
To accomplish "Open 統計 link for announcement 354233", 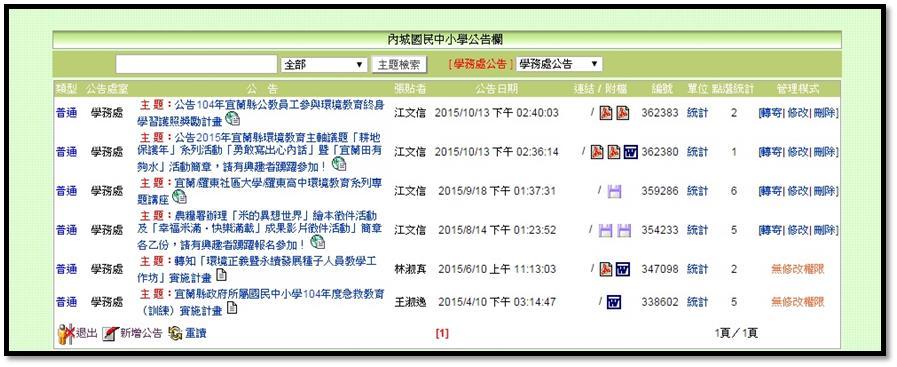I will pyautogui.click(x=697, y=230).
